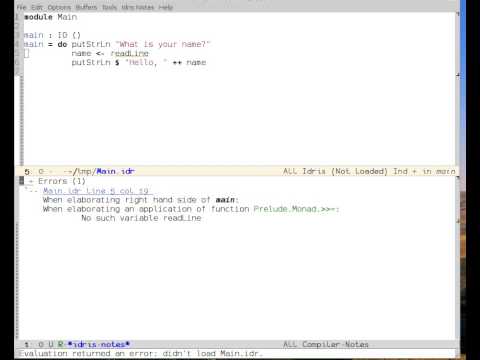Open the Help menu
Screen dimensions: 480x360
(x=166, y=7)
